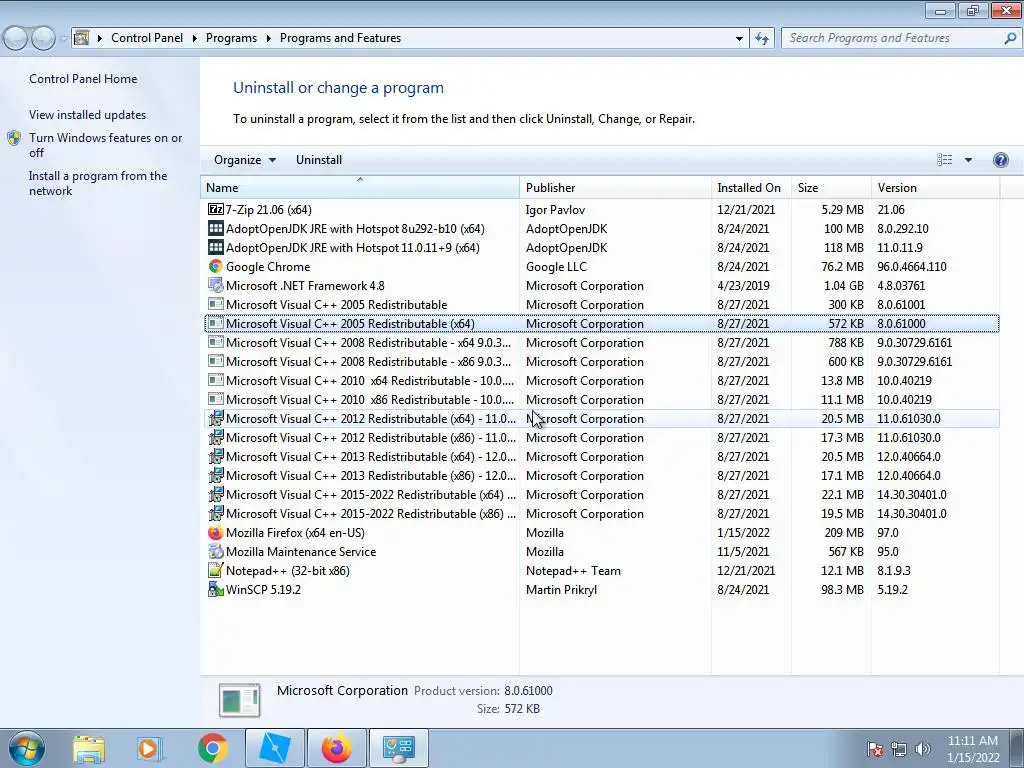Sort by the Size column header
Image resolution: width=1024 pixels, height=768 pixels.
pos(831,187)
